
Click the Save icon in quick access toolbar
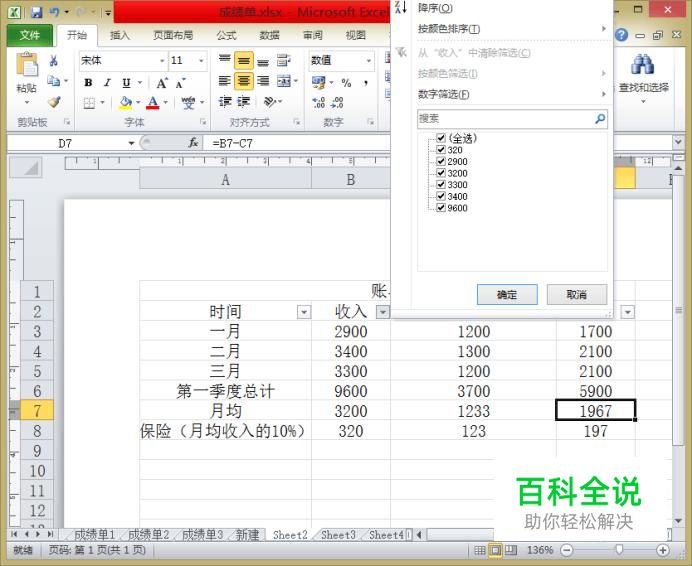[x=36, y=12]
